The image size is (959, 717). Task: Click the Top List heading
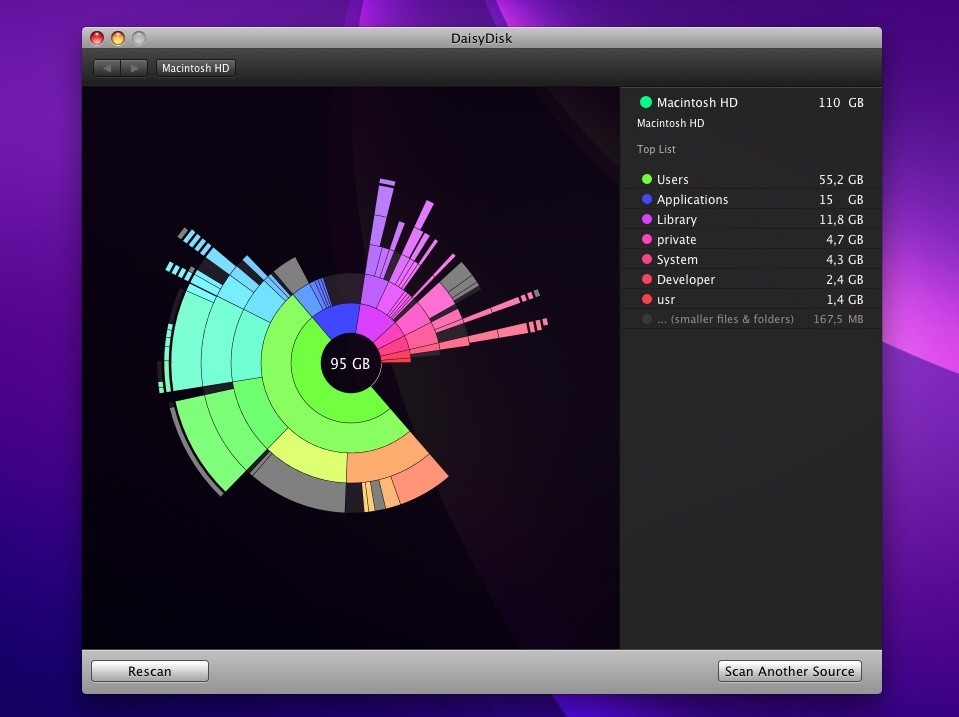pos(656,149)
